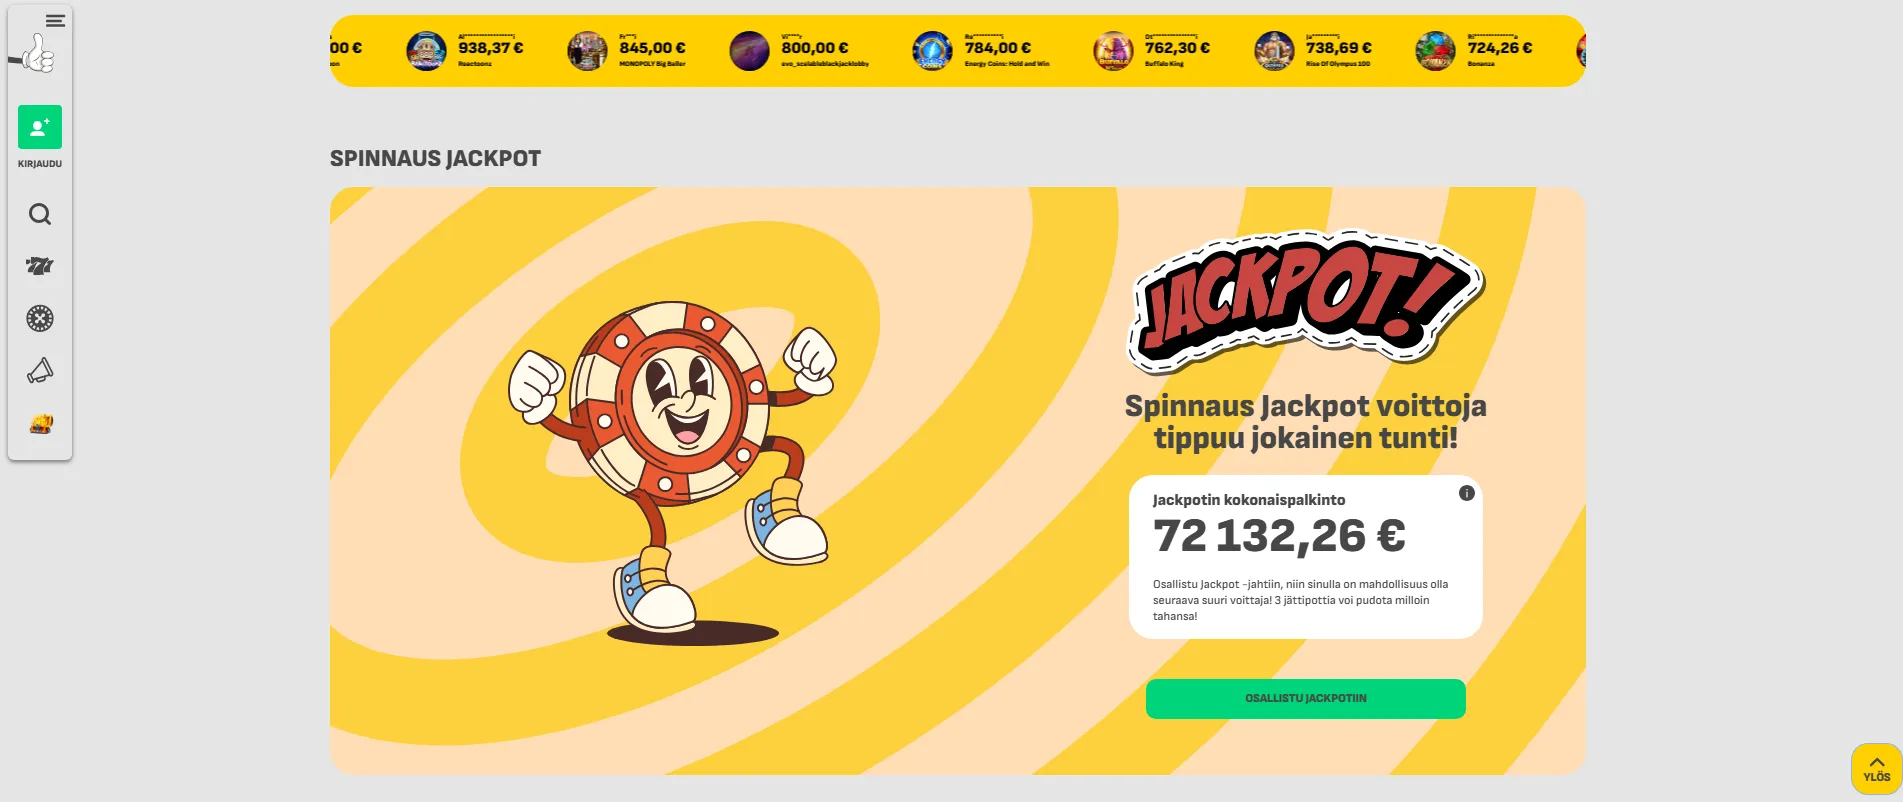
Task: Open the treasure chest icon in sidebar
Action: pos(41,424)
